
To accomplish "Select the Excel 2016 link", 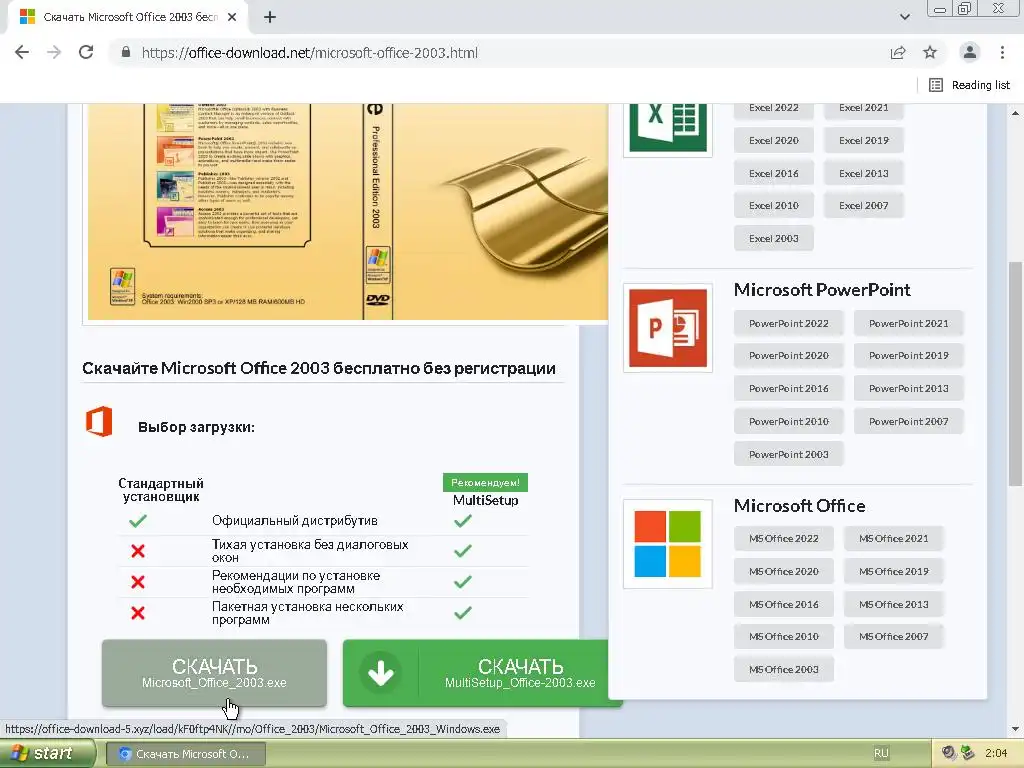I will pyautogui.click(x=773, y=173).
